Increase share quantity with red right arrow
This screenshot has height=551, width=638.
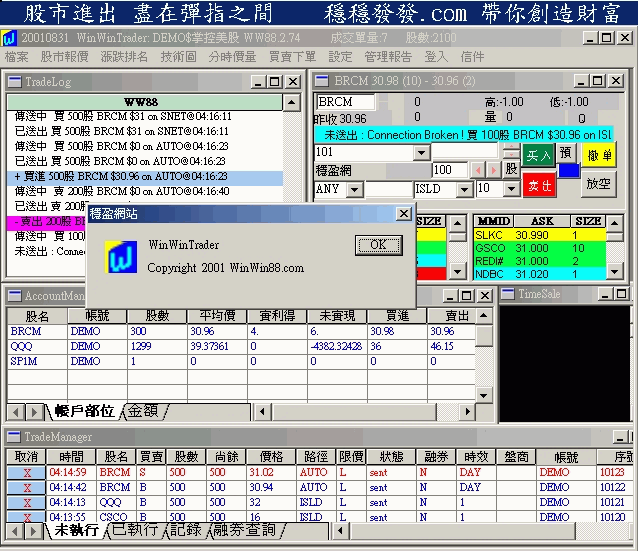(494, 170)
